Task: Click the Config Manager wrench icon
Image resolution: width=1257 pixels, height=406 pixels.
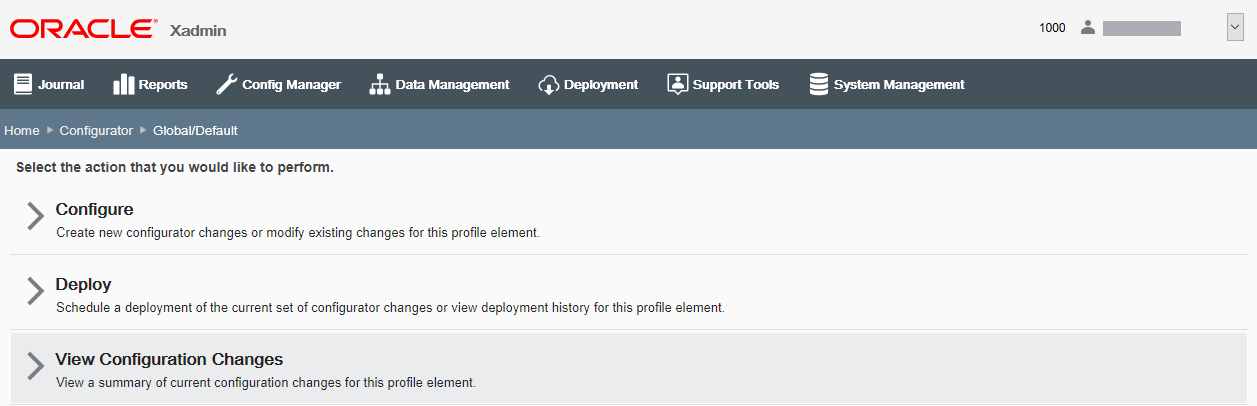Action: tap(226, 84)
